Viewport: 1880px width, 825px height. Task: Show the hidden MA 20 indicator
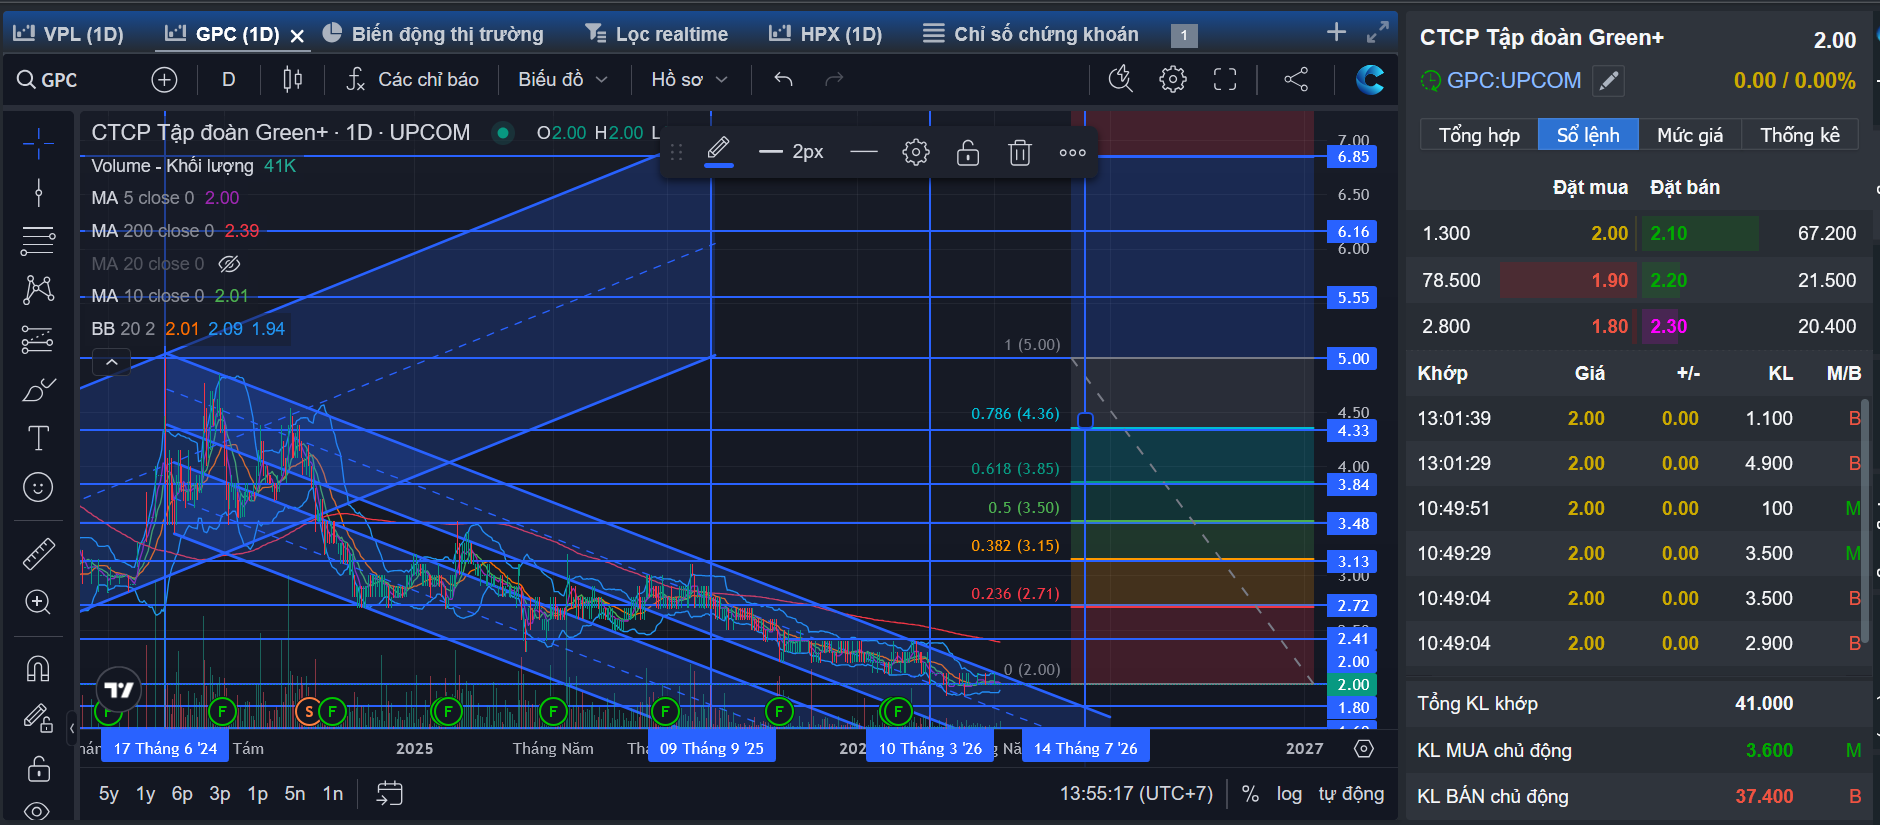click(x=229, y=264)
